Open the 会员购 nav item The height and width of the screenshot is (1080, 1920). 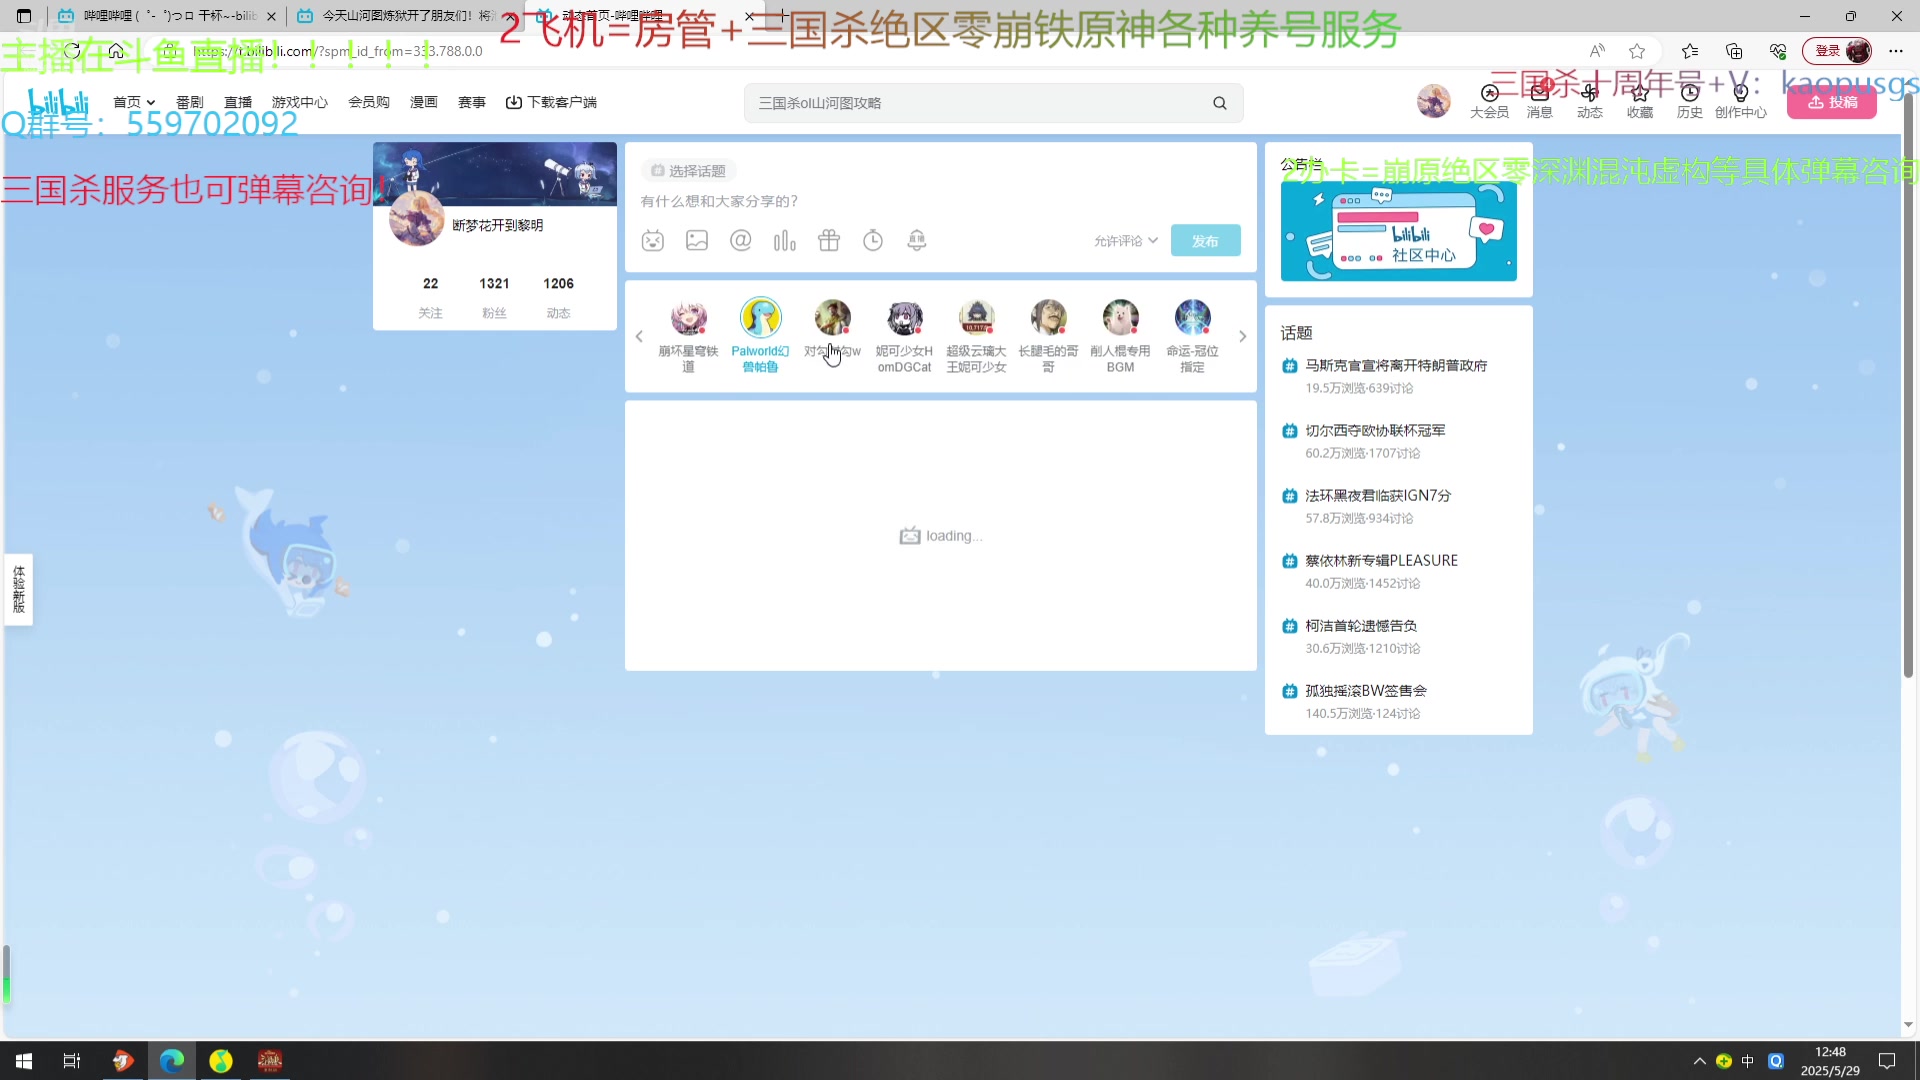pos(369,102)
